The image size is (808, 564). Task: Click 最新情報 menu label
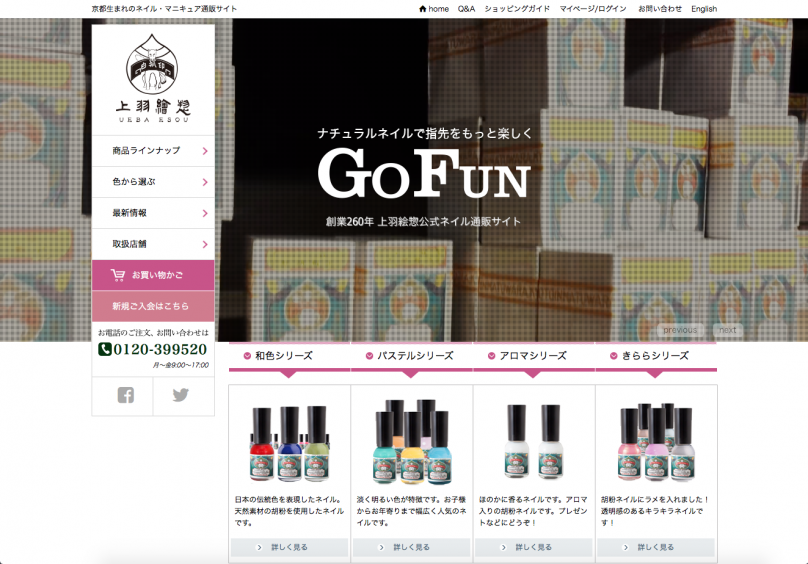coord(129,212)
